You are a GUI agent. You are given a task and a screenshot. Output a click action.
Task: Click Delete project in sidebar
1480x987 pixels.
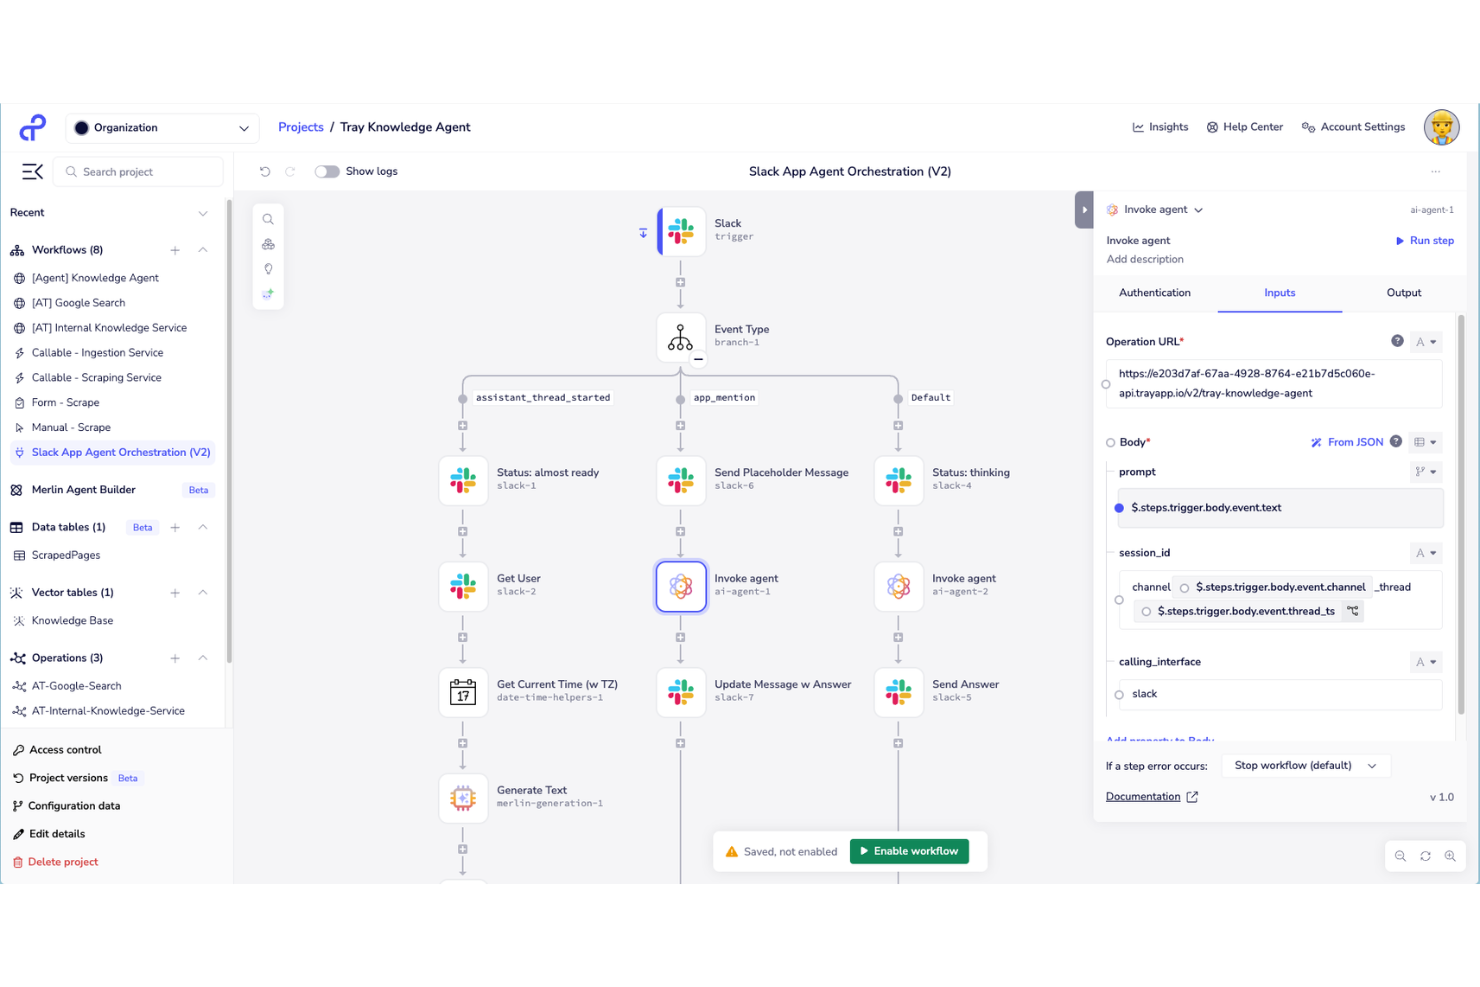click(x=55, y=862)
